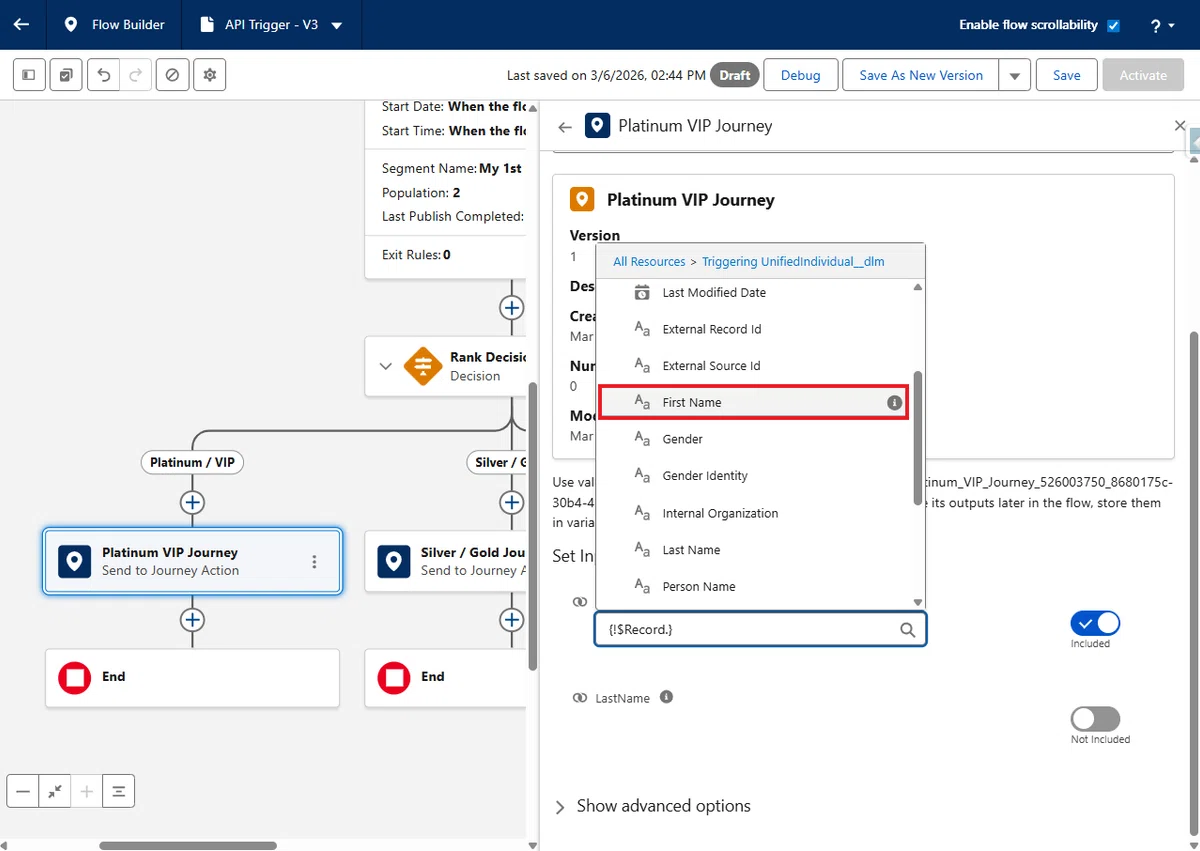Click Silver / Gold Journey node icon
Screen dimensions: 1200x851
pyautogui.click(x=394, y=561)
